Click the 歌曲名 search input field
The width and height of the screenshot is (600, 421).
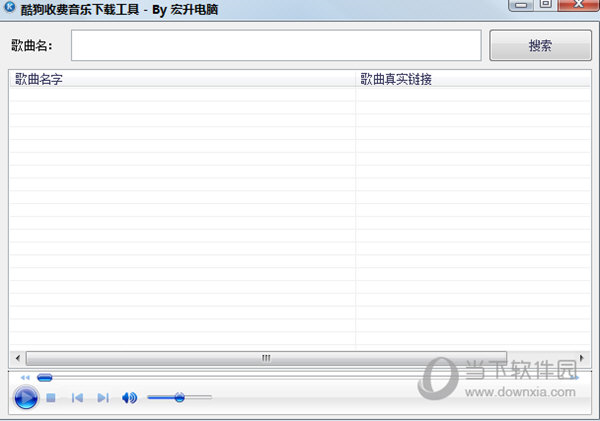[276, 45]
